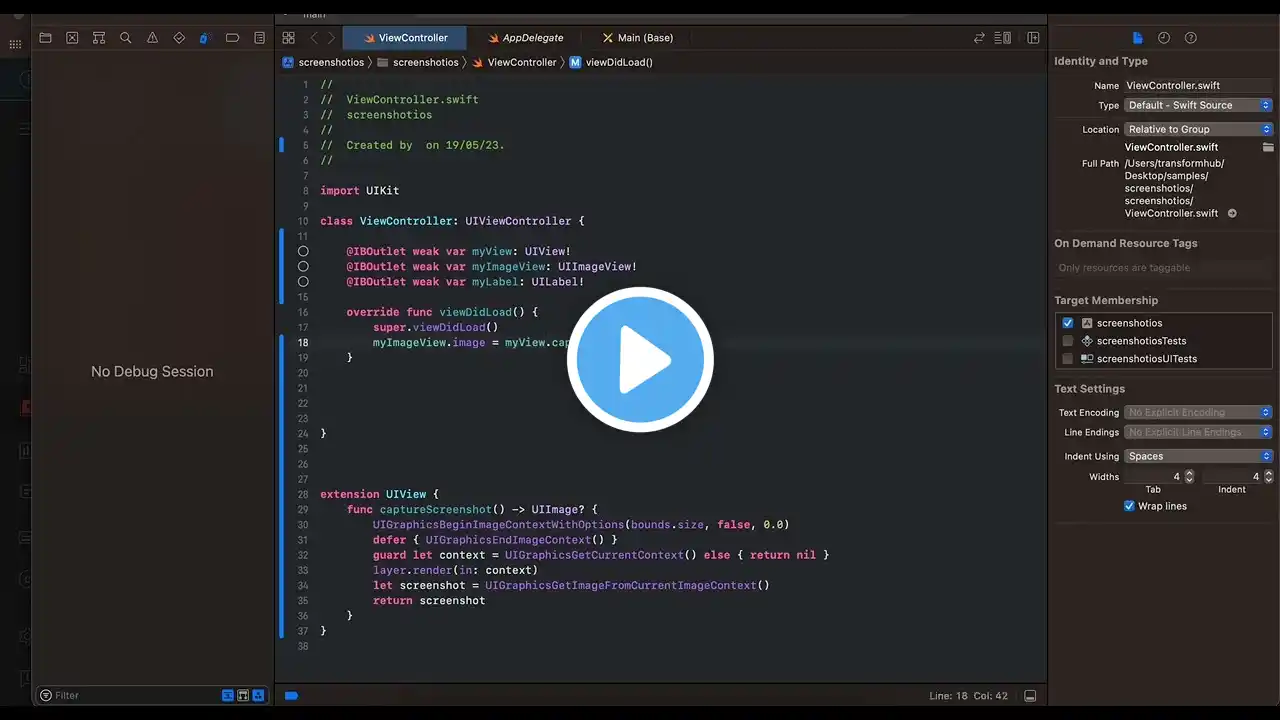Click the myLabel outlet connection circle
The height and width of the screenshot is (720, 1280).
pos(303,282)
